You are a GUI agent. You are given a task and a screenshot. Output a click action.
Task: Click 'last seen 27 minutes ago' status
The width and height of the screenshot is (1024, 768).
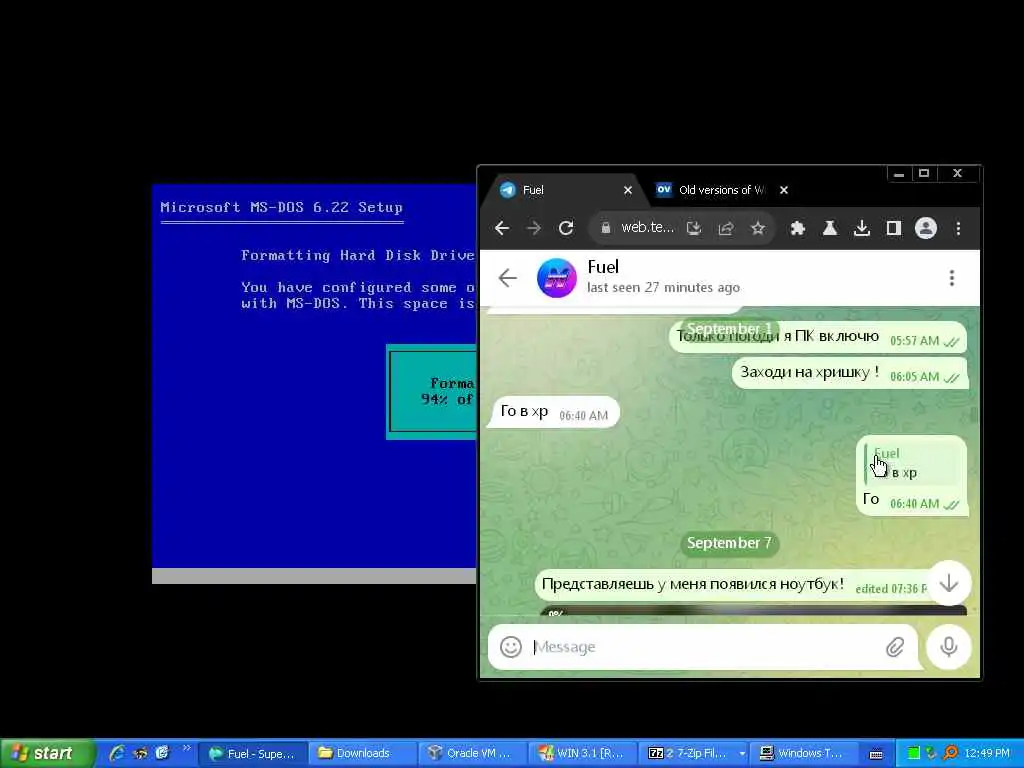click(x=663, y=287)
